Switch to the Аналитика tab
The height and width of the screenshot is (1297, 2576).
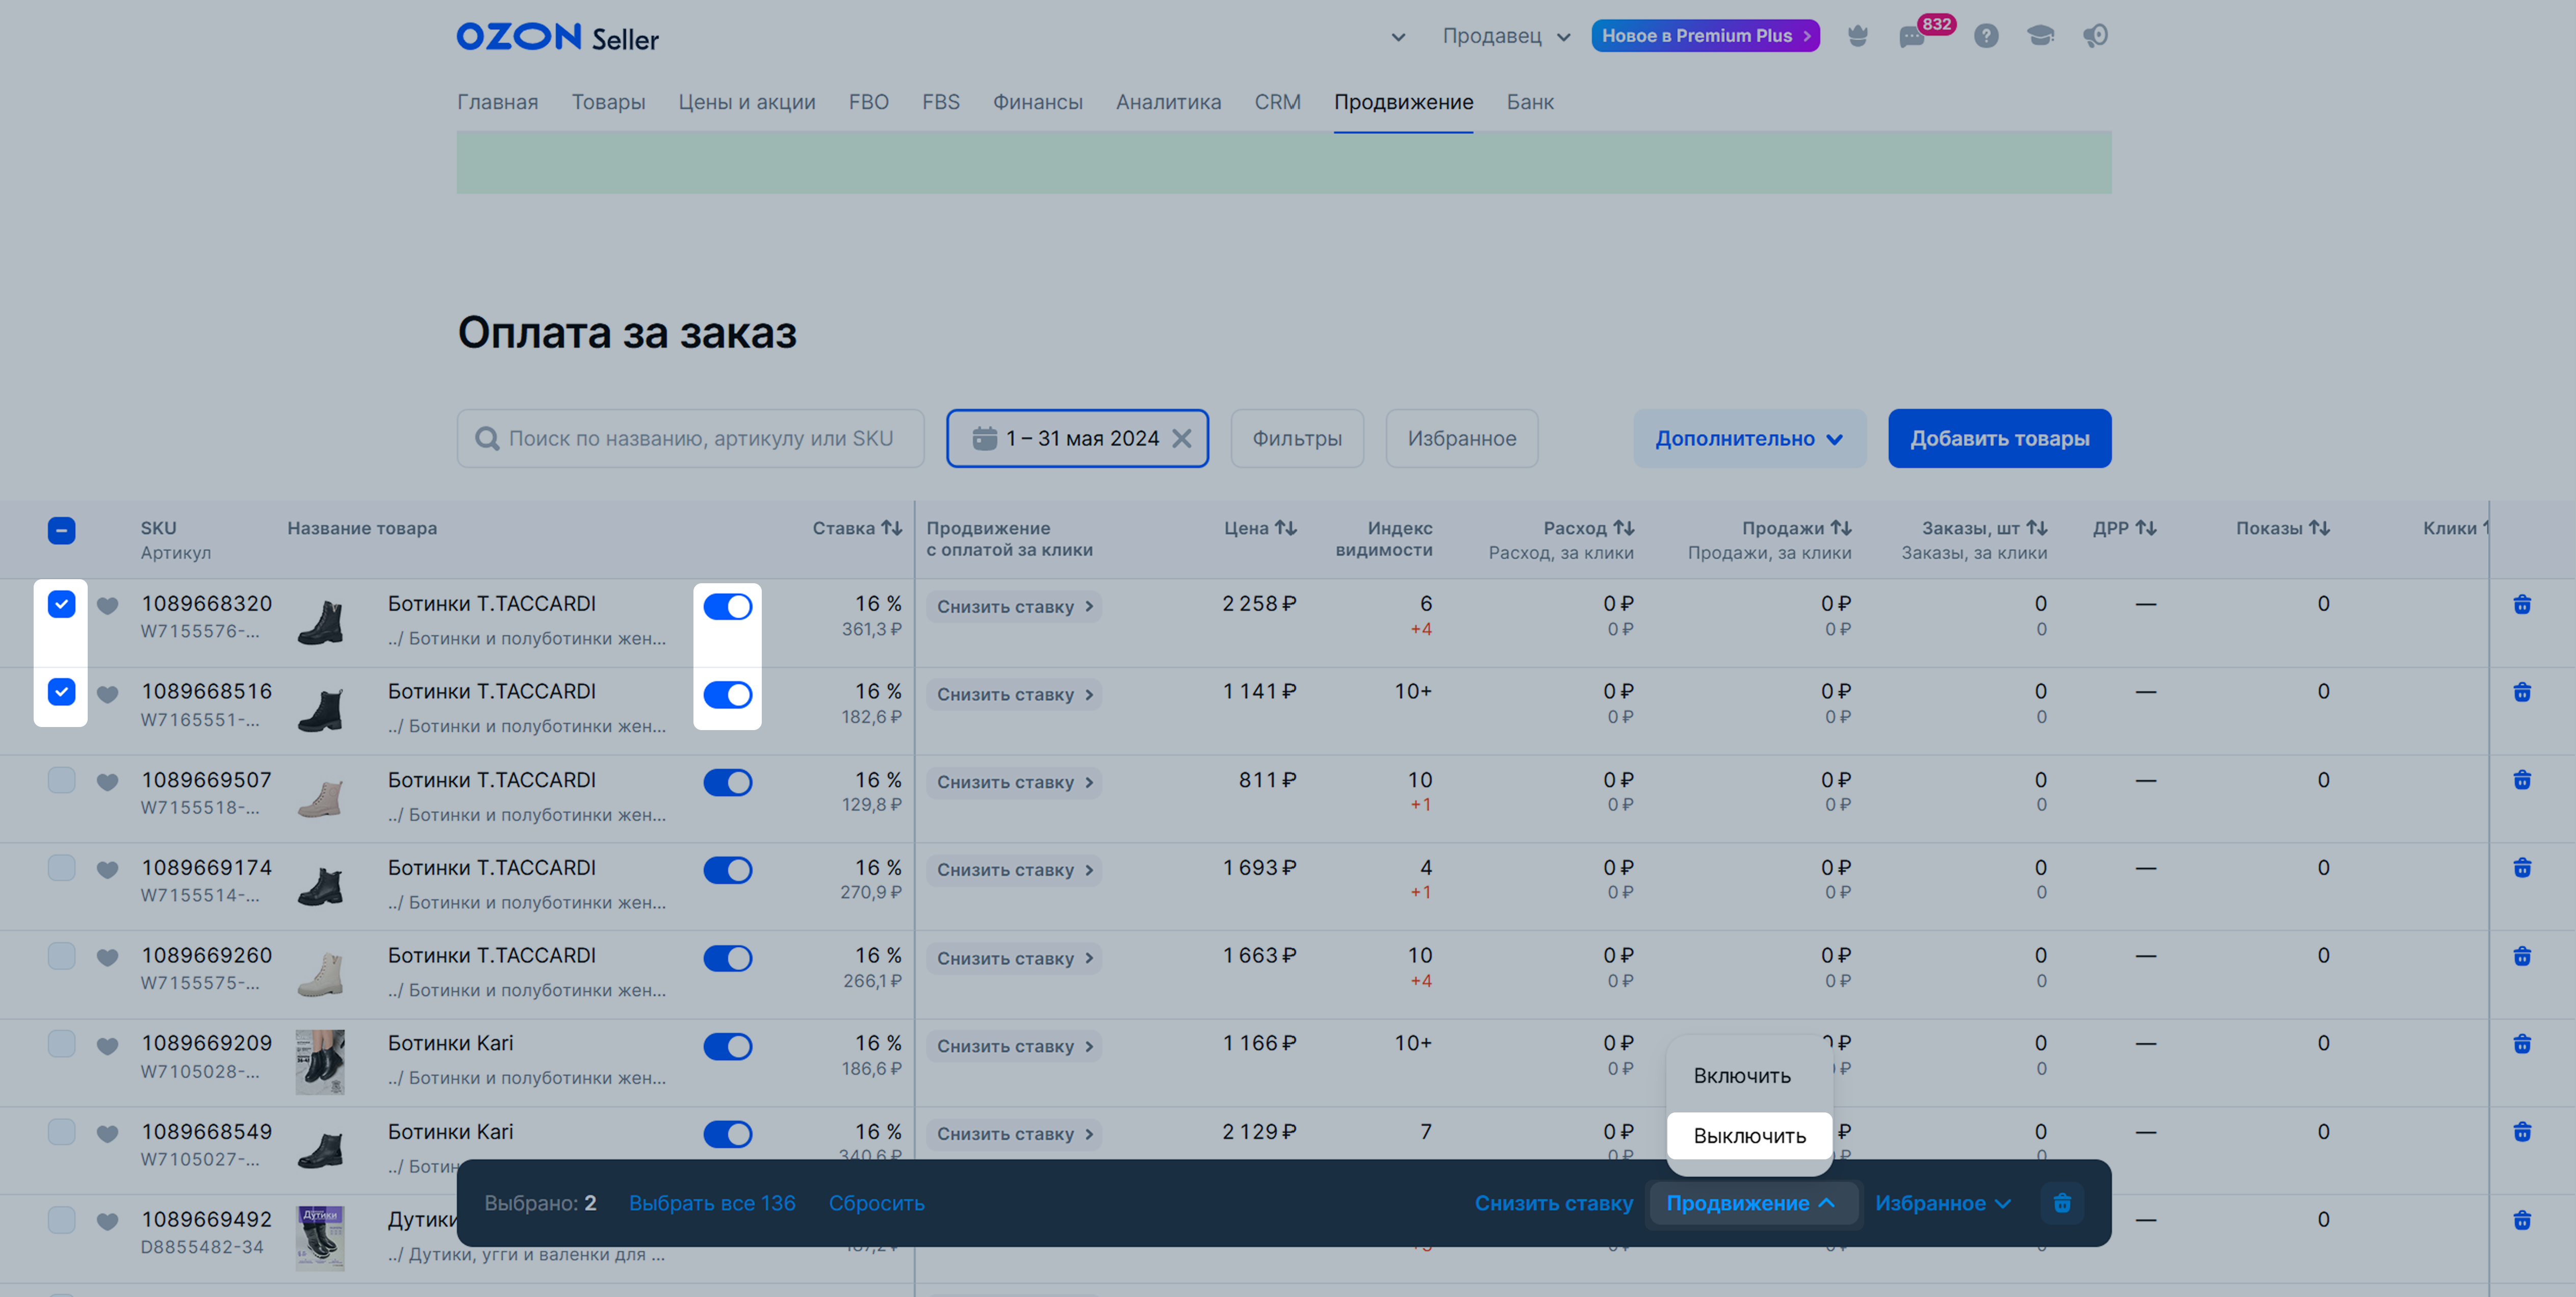(x=1168, y=102)
